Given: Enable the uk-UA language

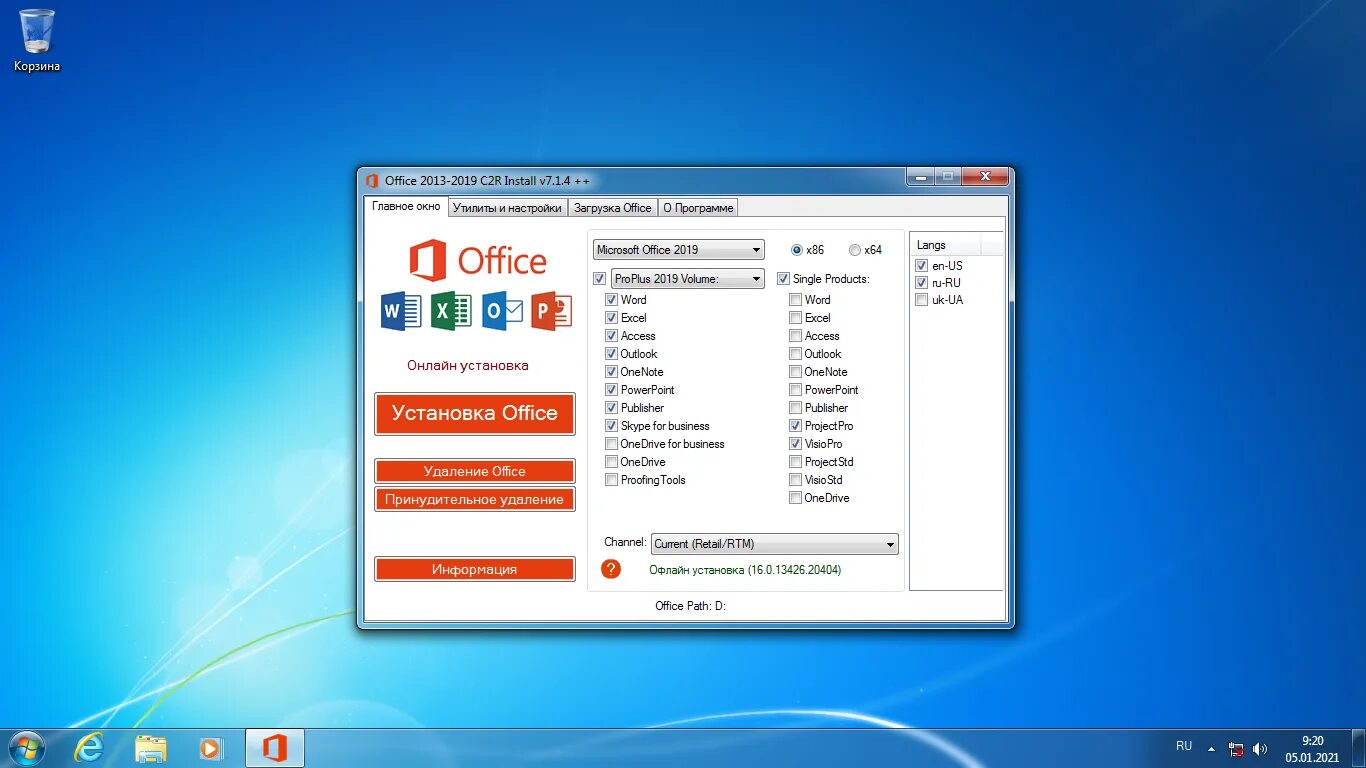Looking at the screenshot, I should (x=921, y=300).
